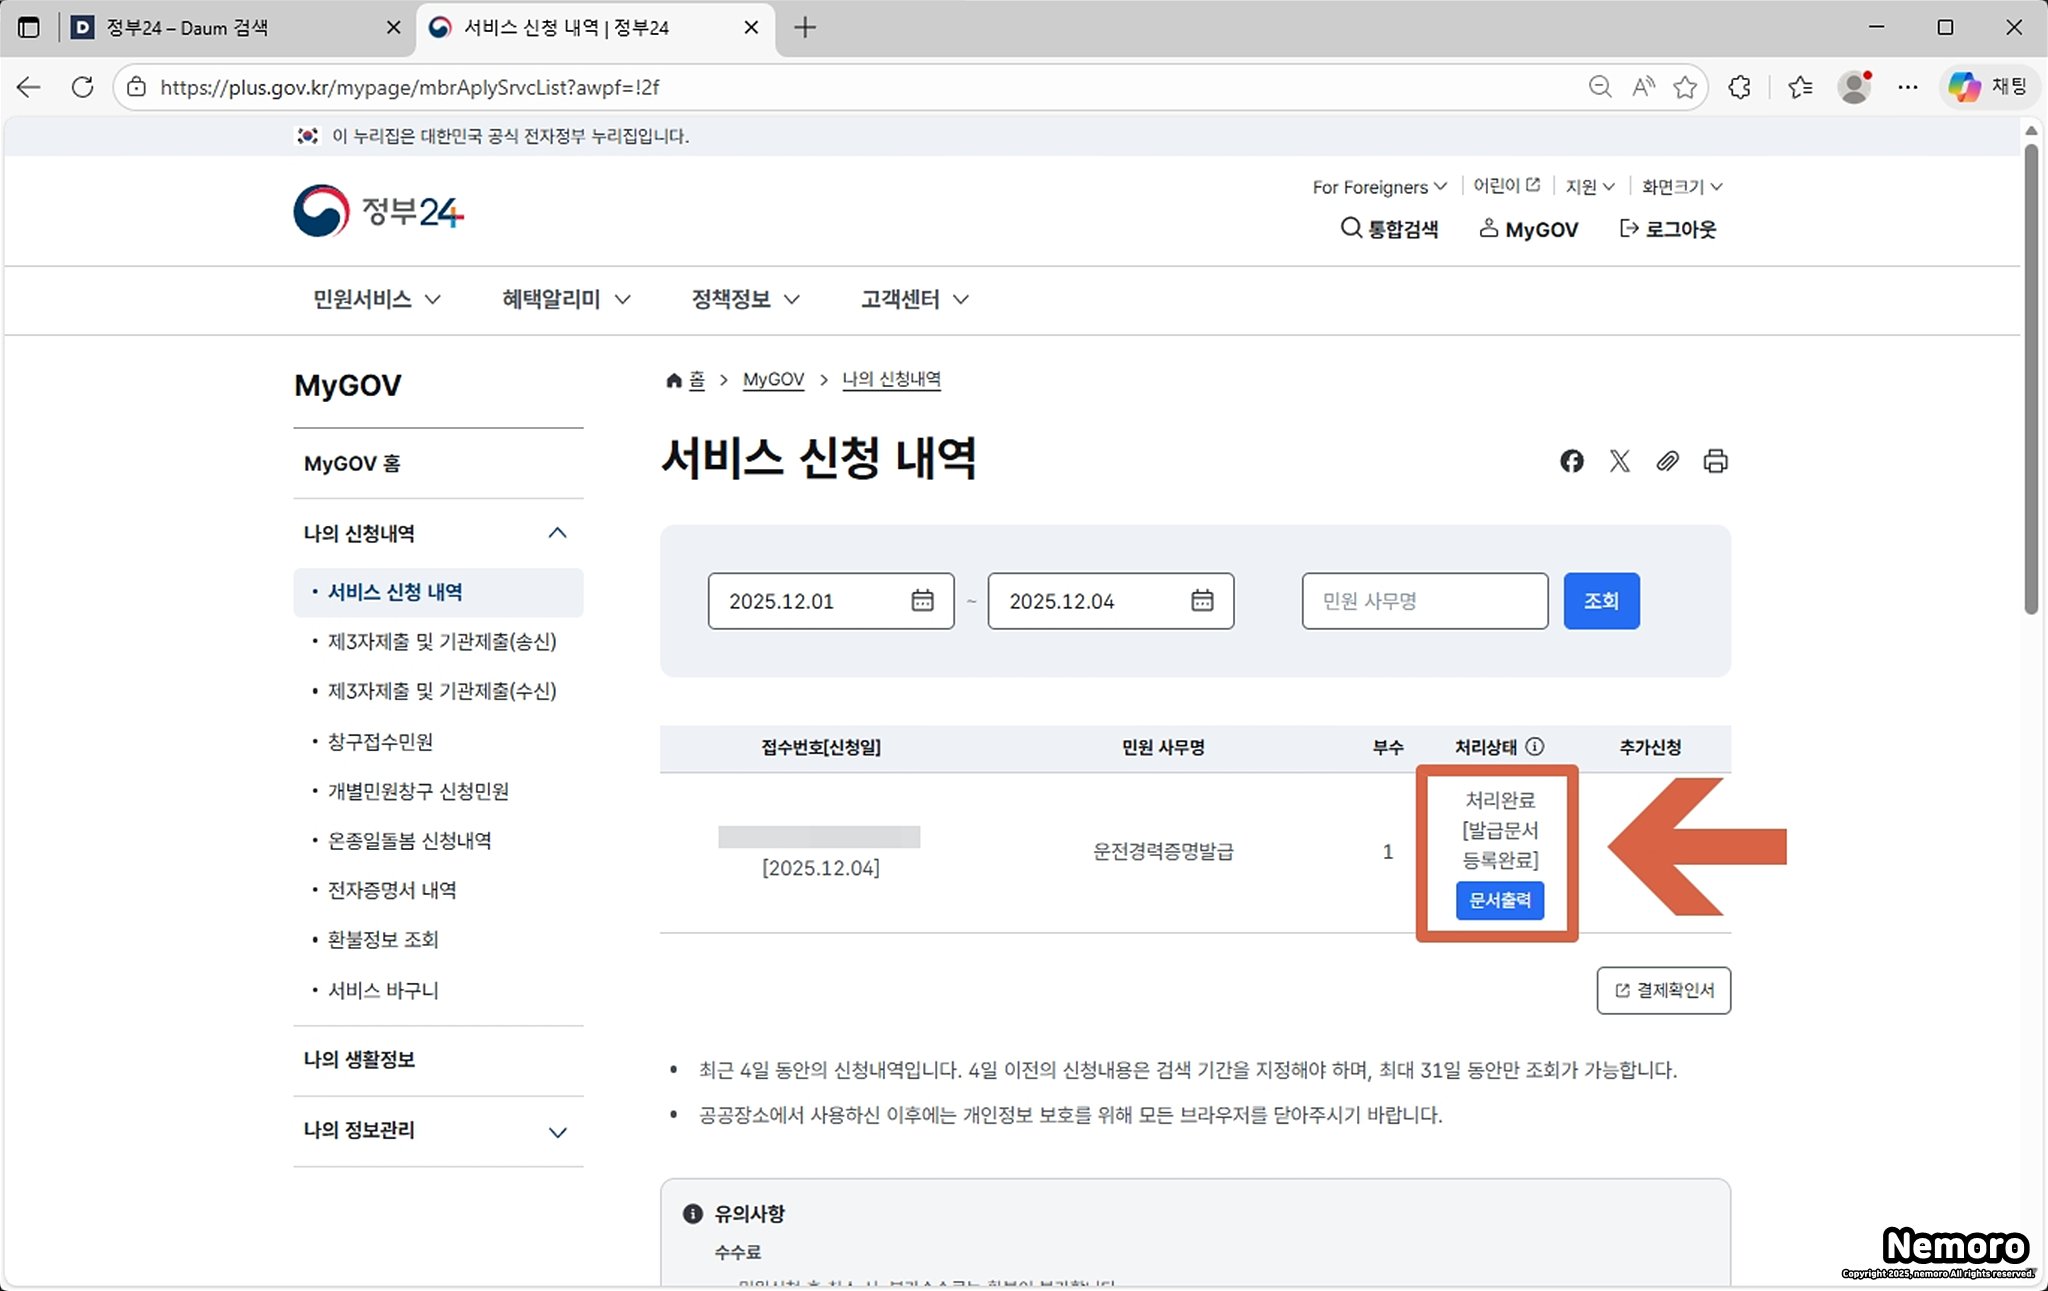
Task: Copy page link with paperclip icon
Action: click(1667, 461)
